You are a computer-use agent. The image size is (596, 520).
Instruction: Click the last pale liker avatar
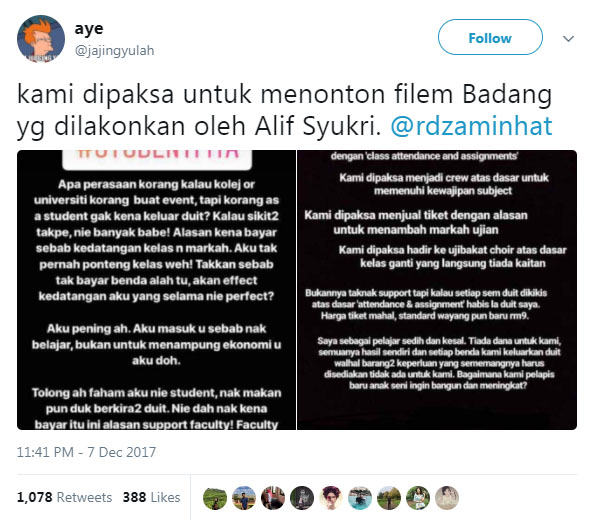pyautogui.click(x=447, y=498)
